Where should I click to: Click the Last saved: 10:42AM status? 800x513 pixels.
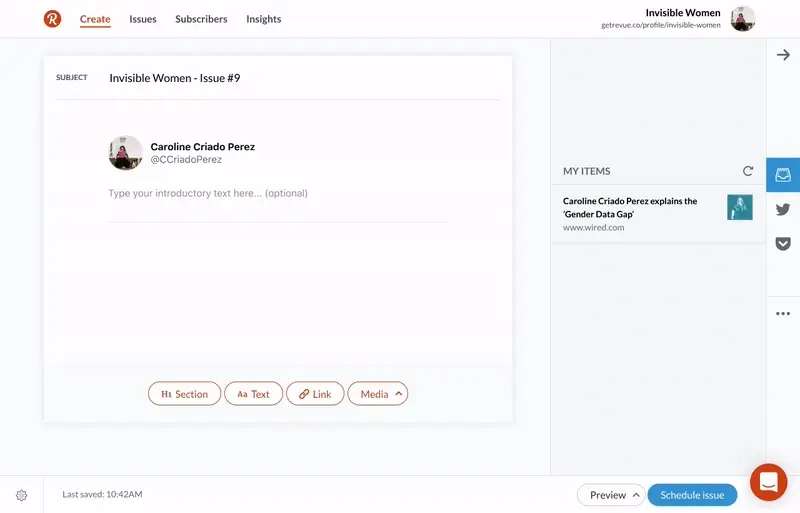[102, 494]
